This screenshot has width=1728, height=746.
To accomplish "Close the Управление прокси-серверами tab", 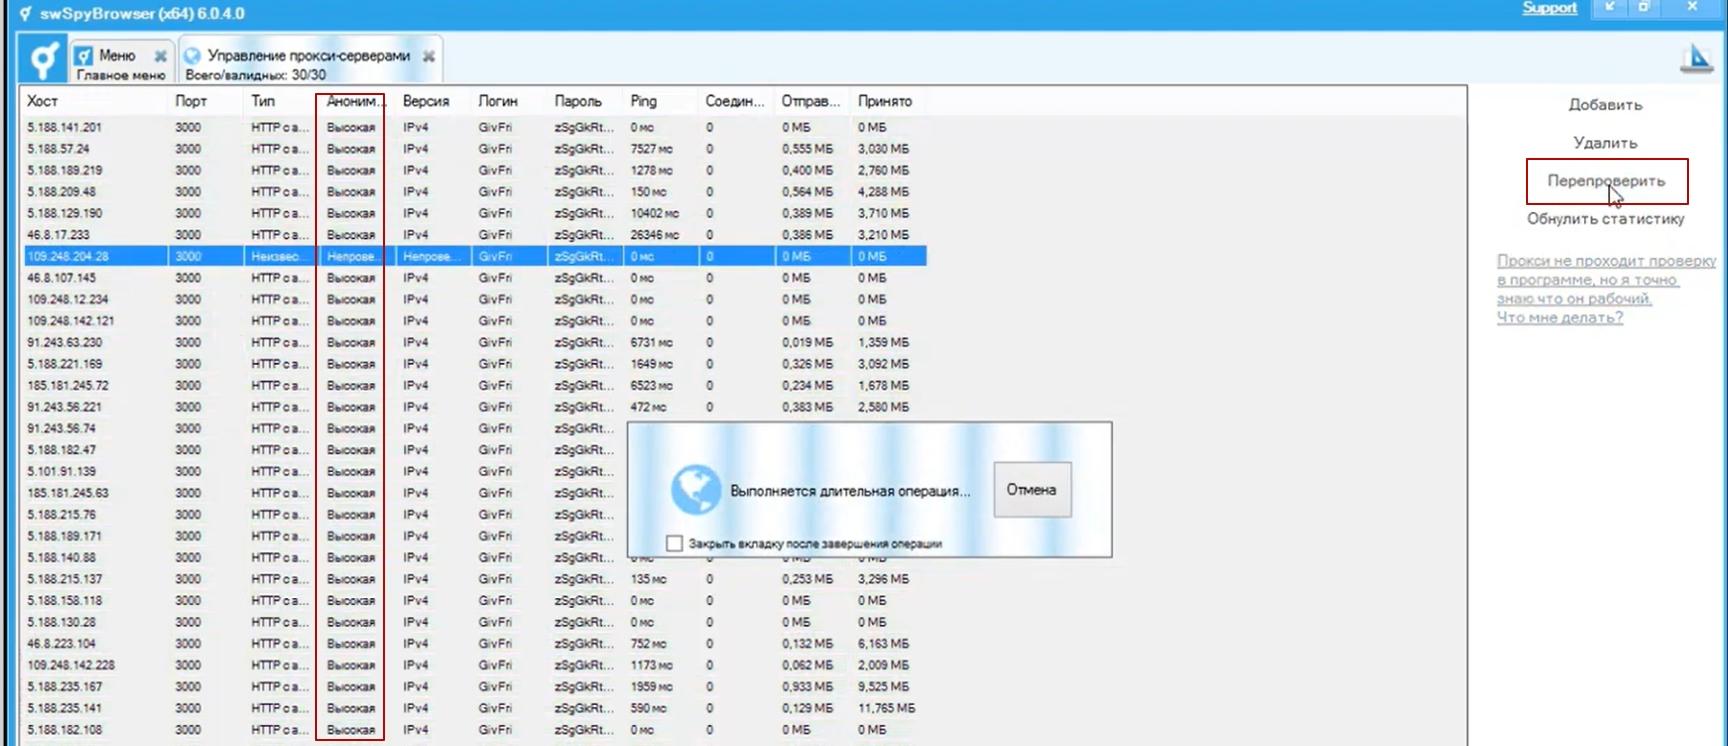I will pyautogui.click(x=428, y=56).
